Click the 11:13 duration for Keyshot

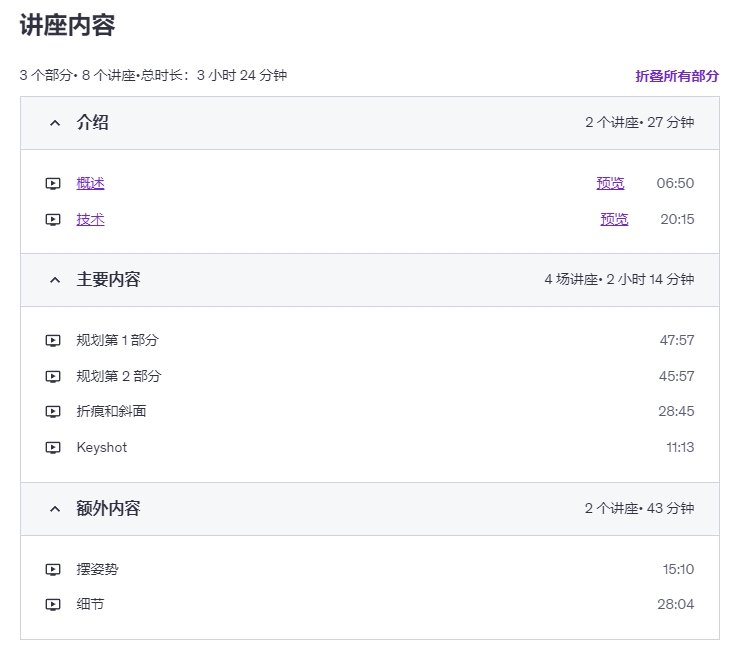pyautogui.click(x=680, y=447)
